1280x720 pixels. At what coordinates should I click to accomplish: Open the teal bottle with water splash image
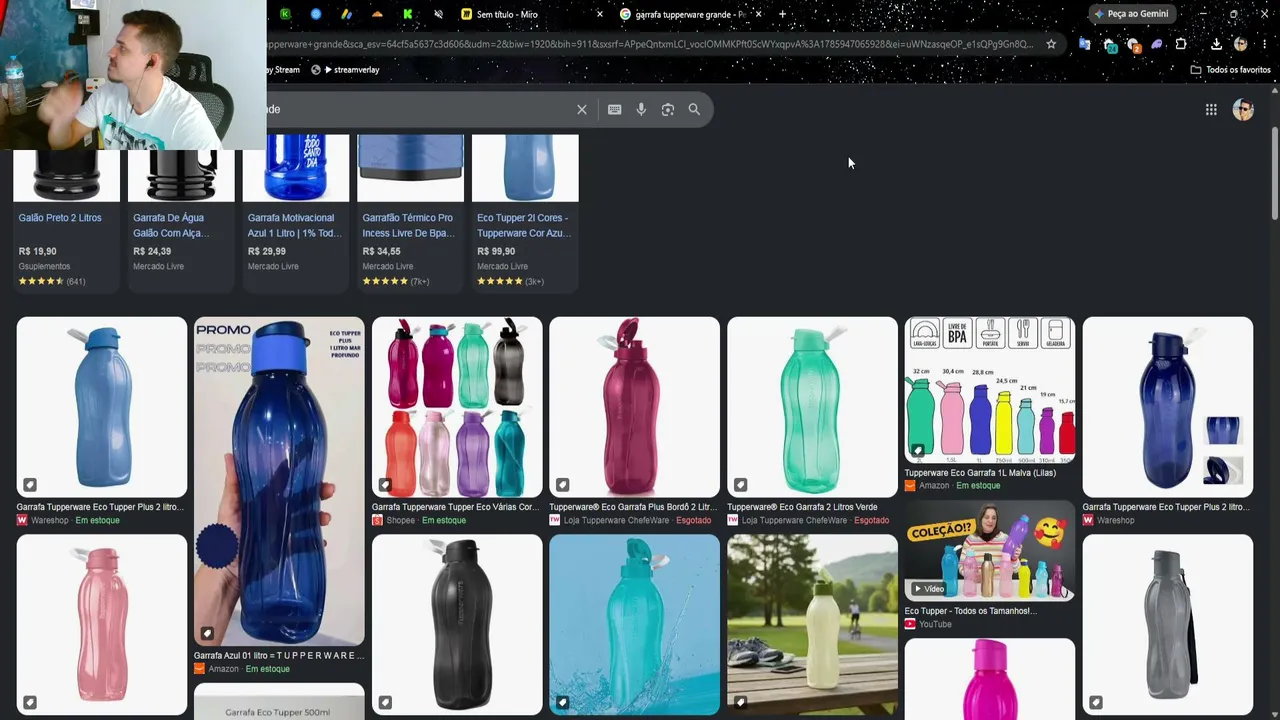[x=634, y=625]
